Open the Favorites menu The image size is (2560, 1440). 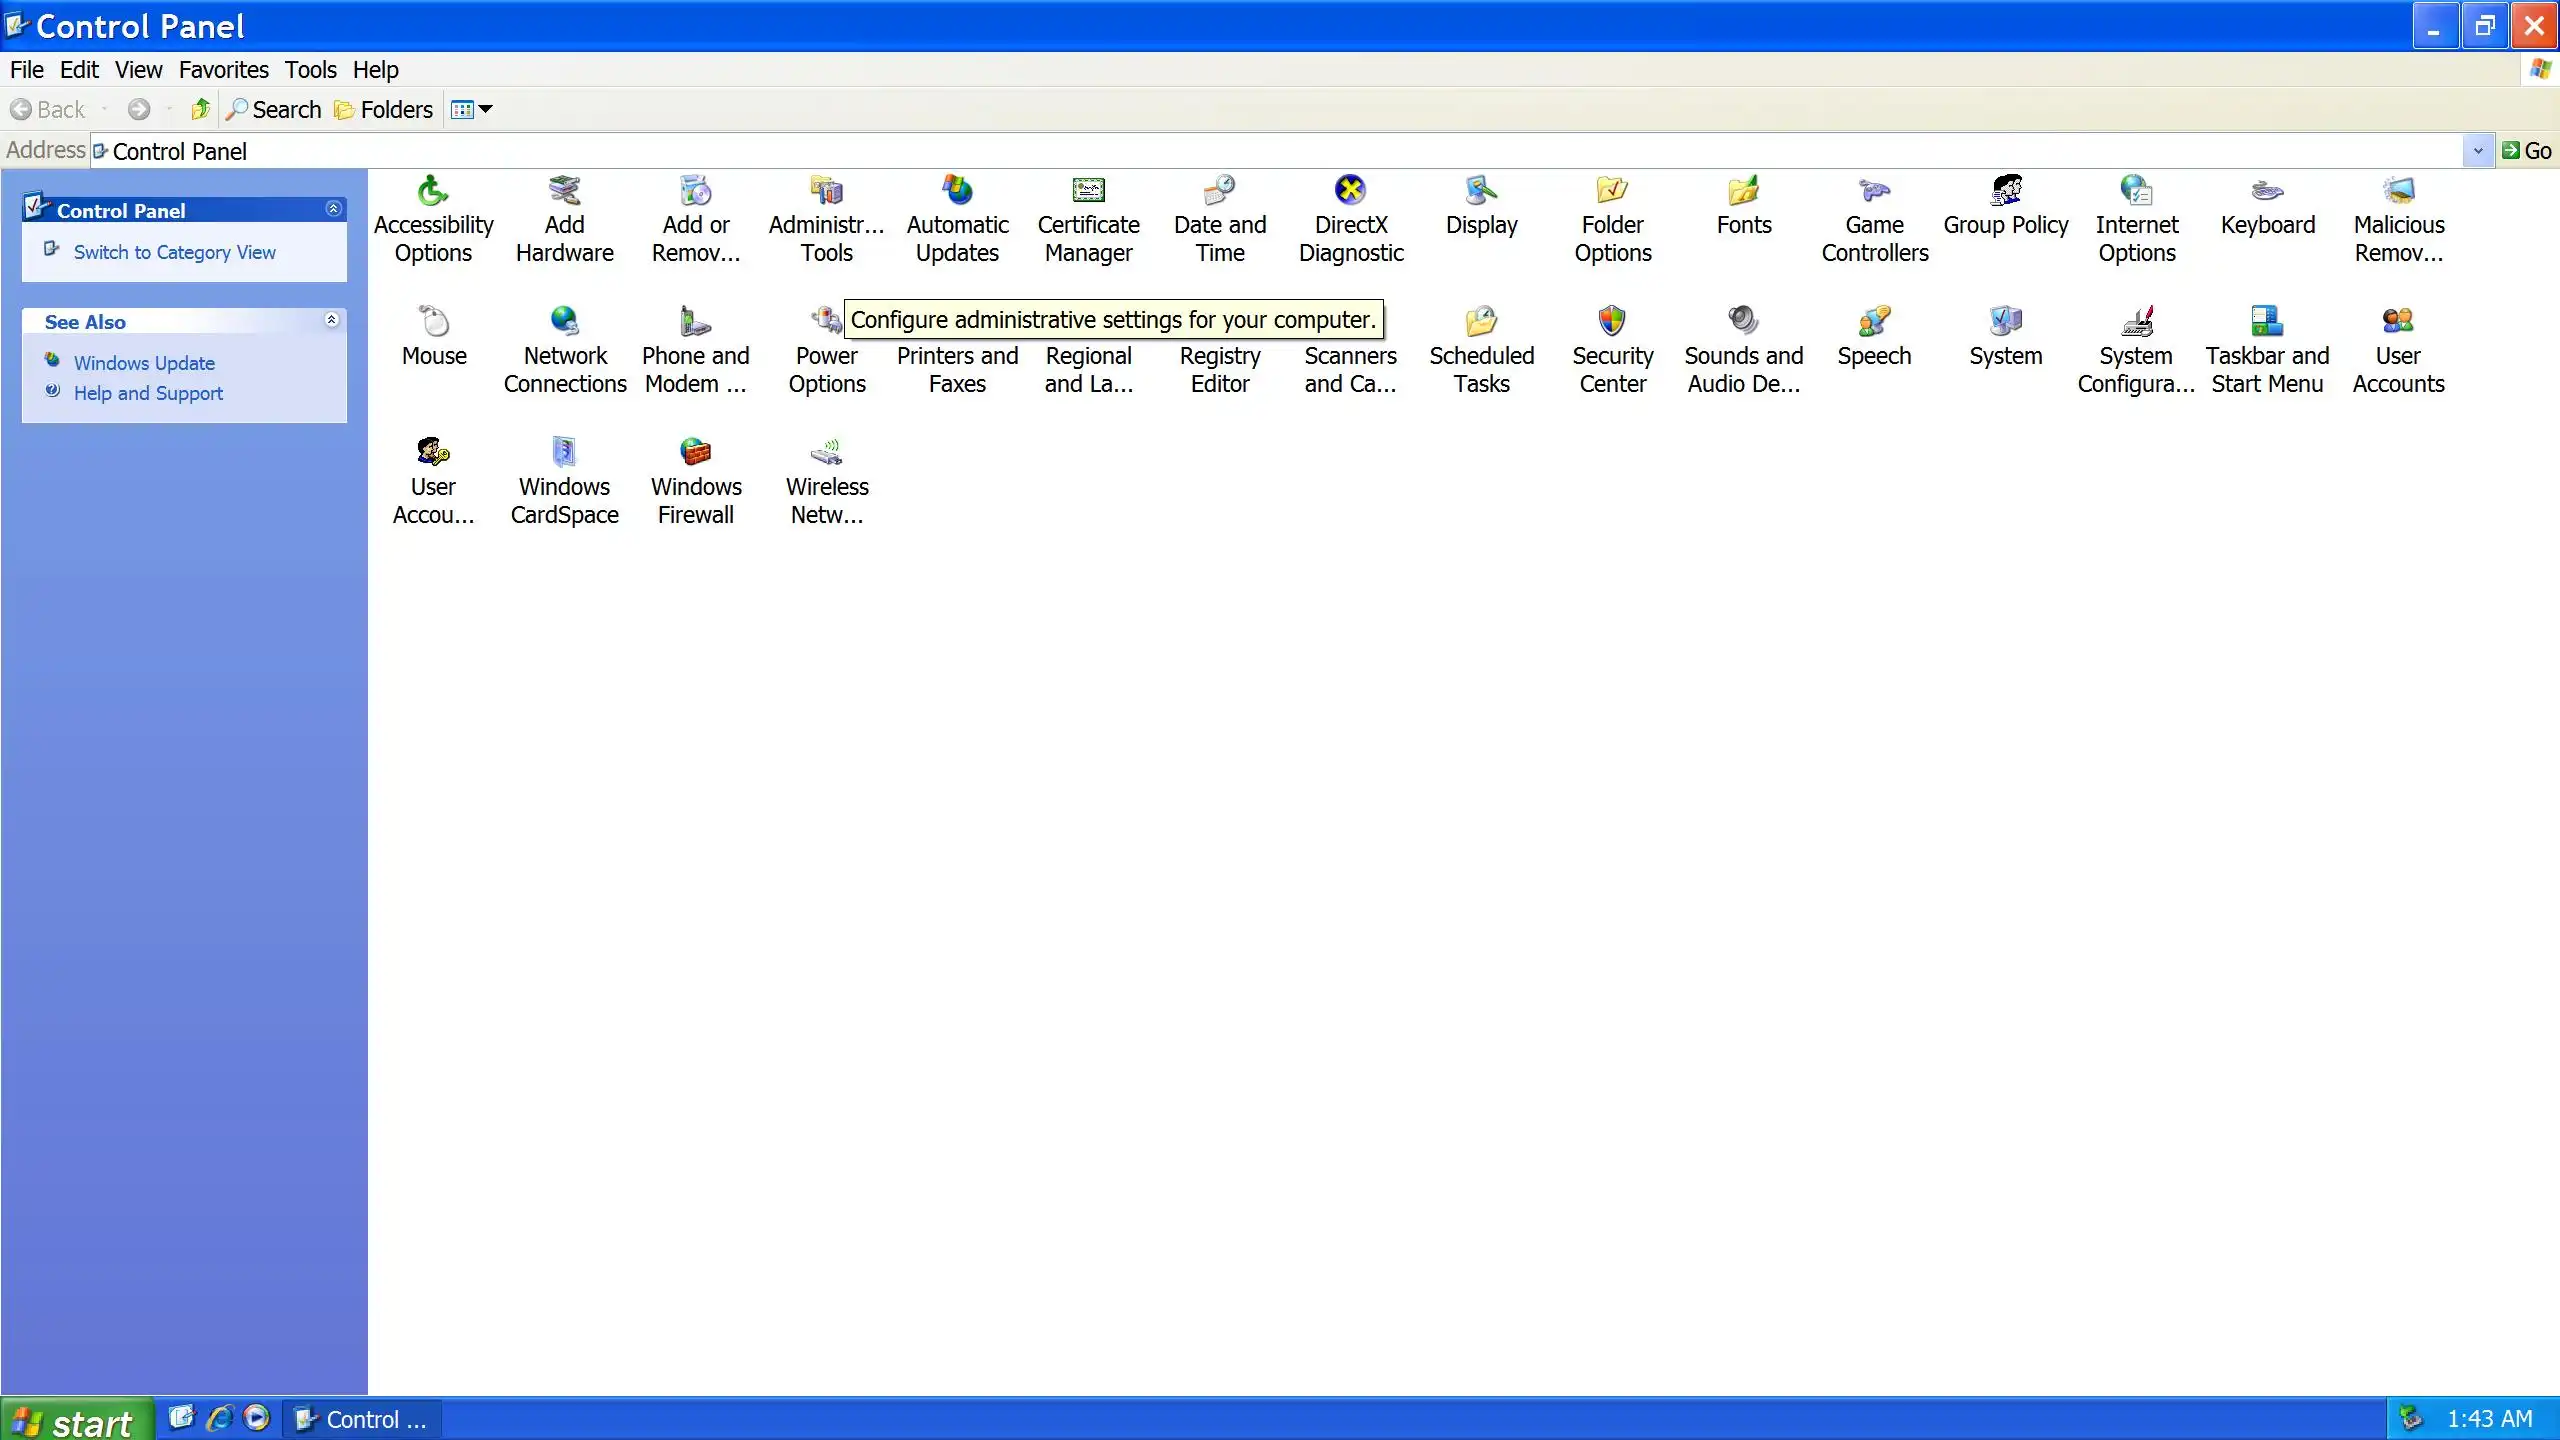coord(223,70)
